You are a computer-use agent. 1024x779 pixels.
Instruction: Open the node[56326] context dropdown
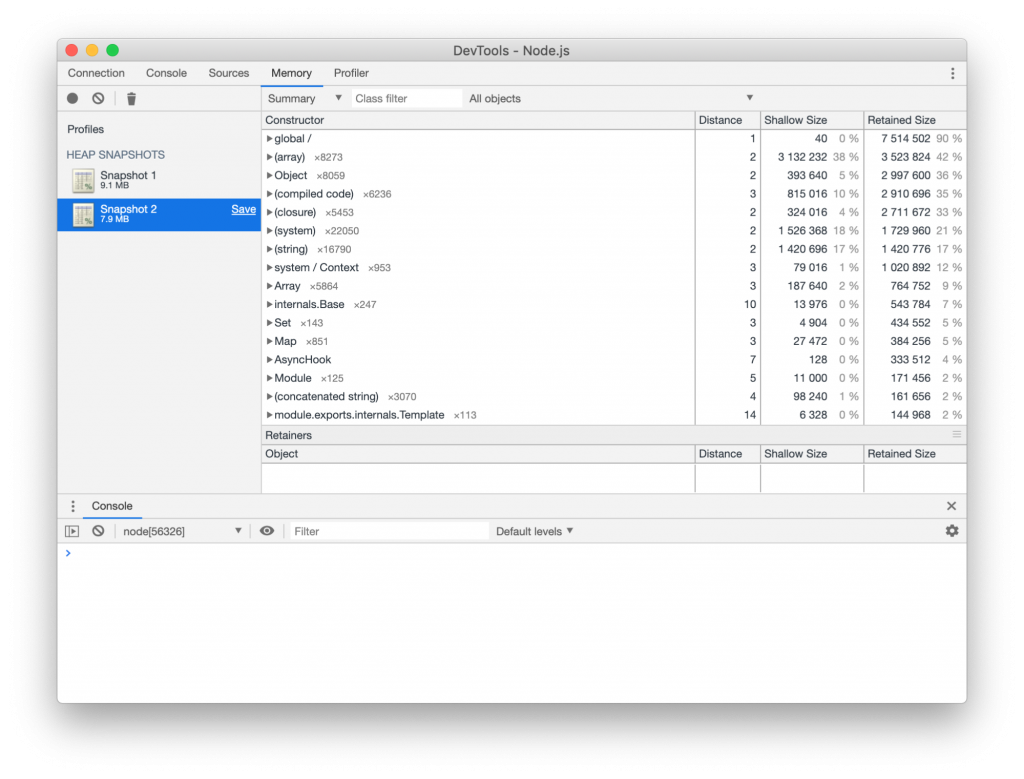[x=182, y=532]
